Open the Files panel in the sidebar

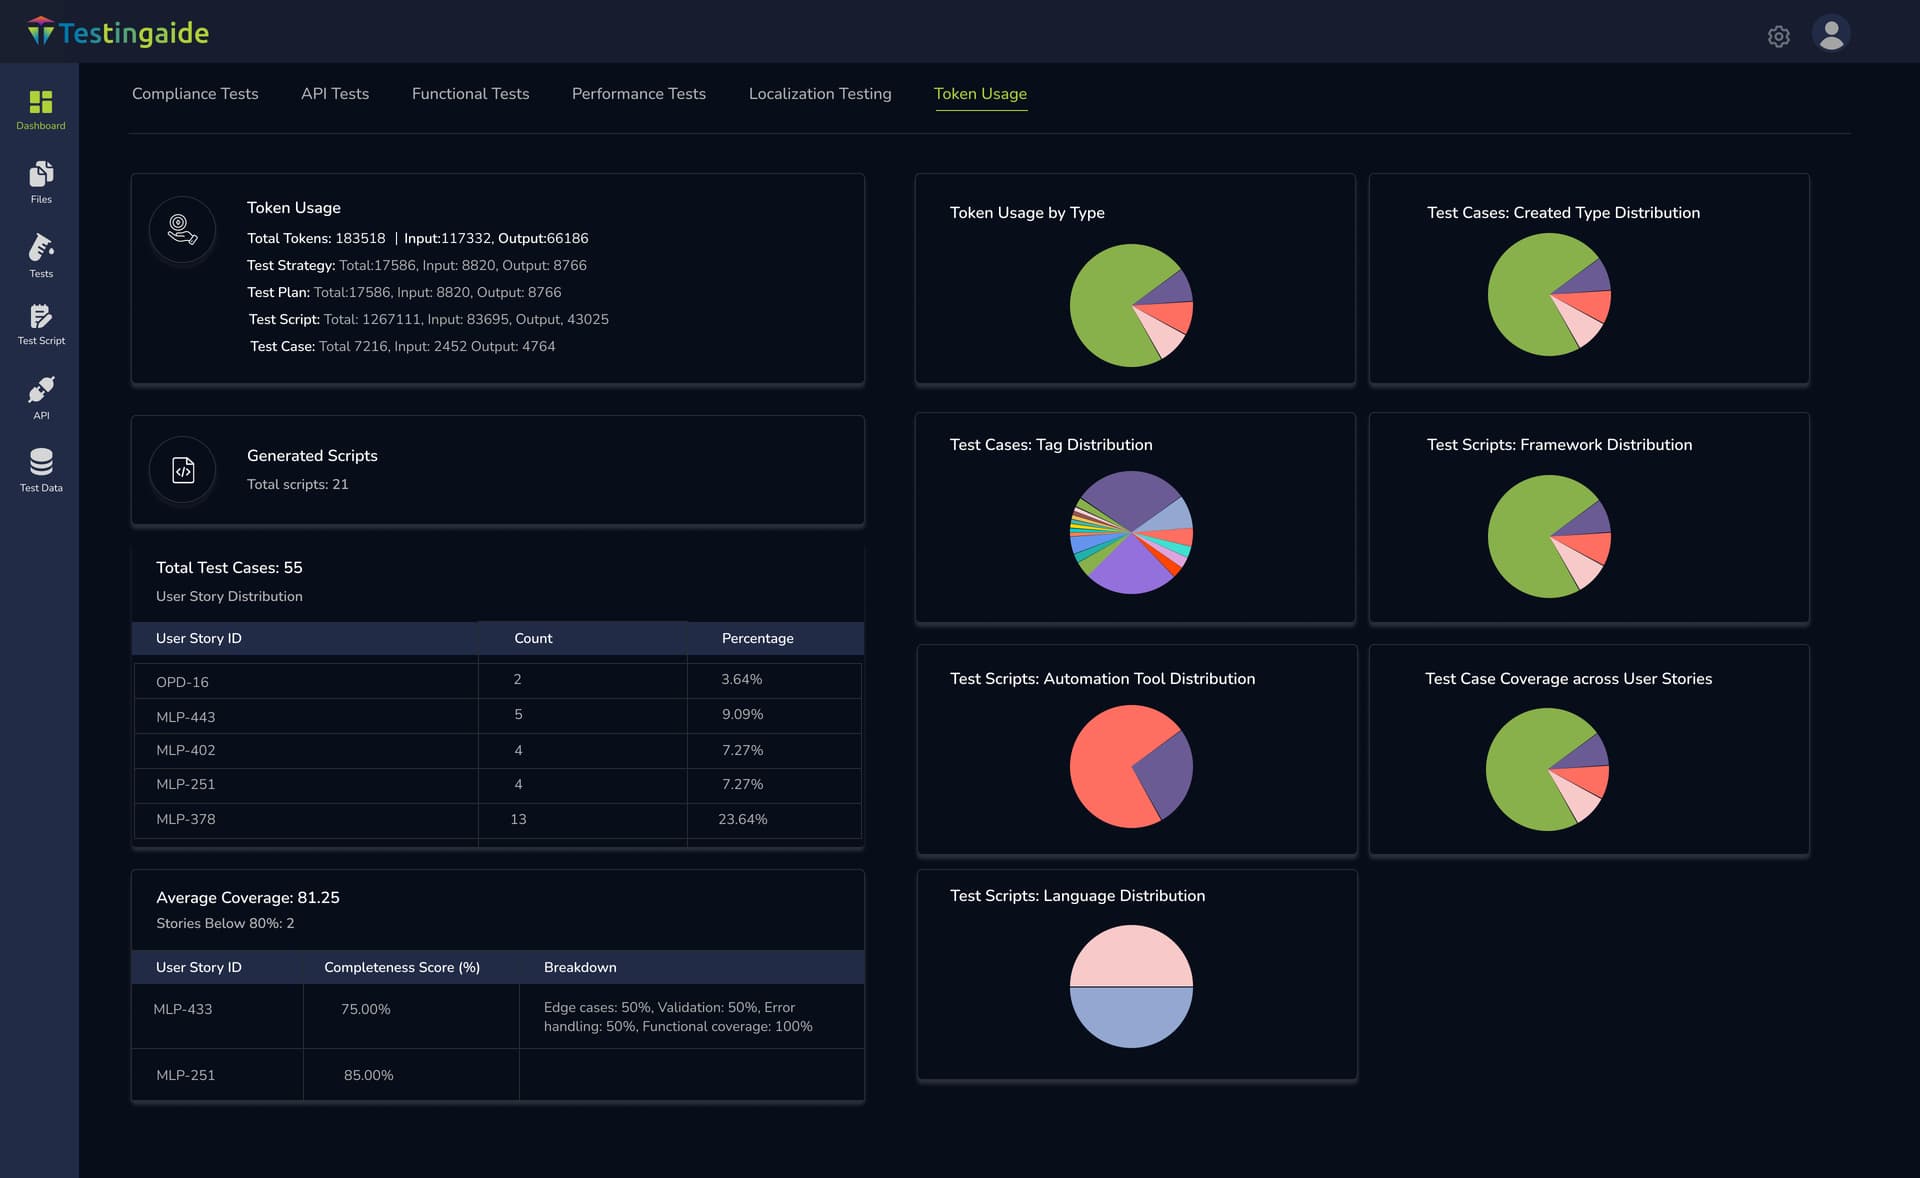coord(40,182)
